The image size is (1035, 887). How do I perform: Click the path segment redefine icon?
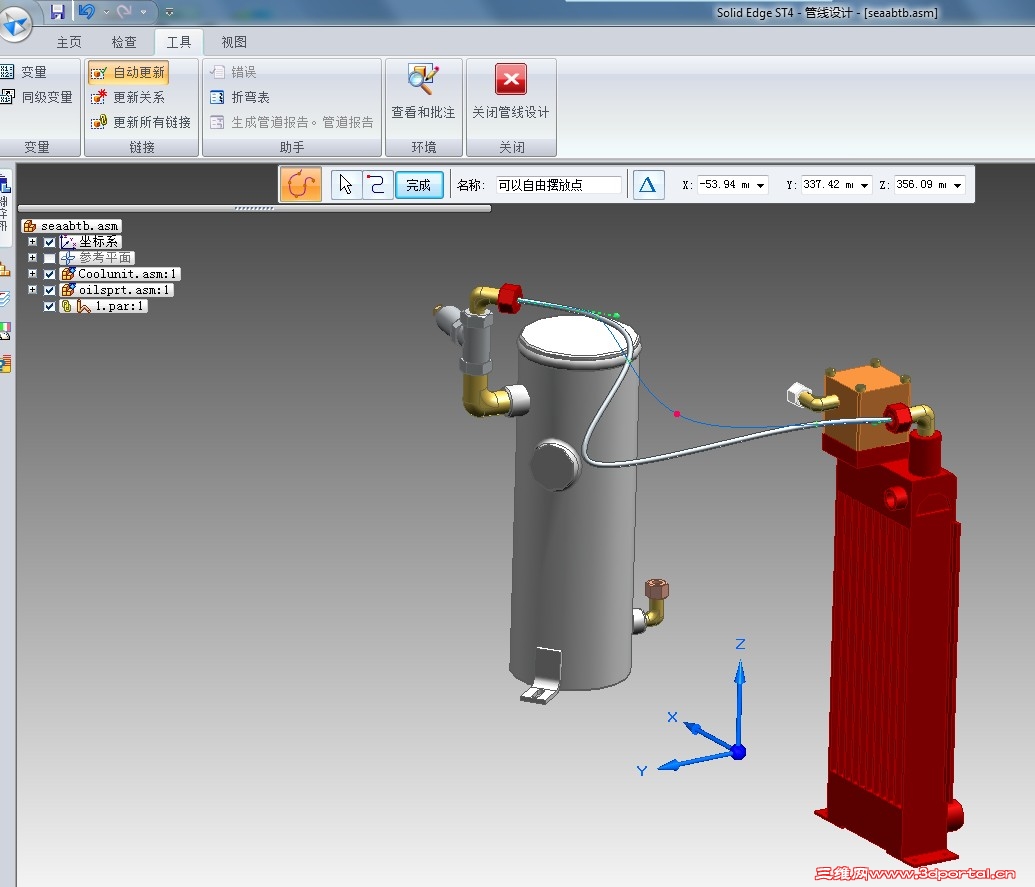(377, 184)
